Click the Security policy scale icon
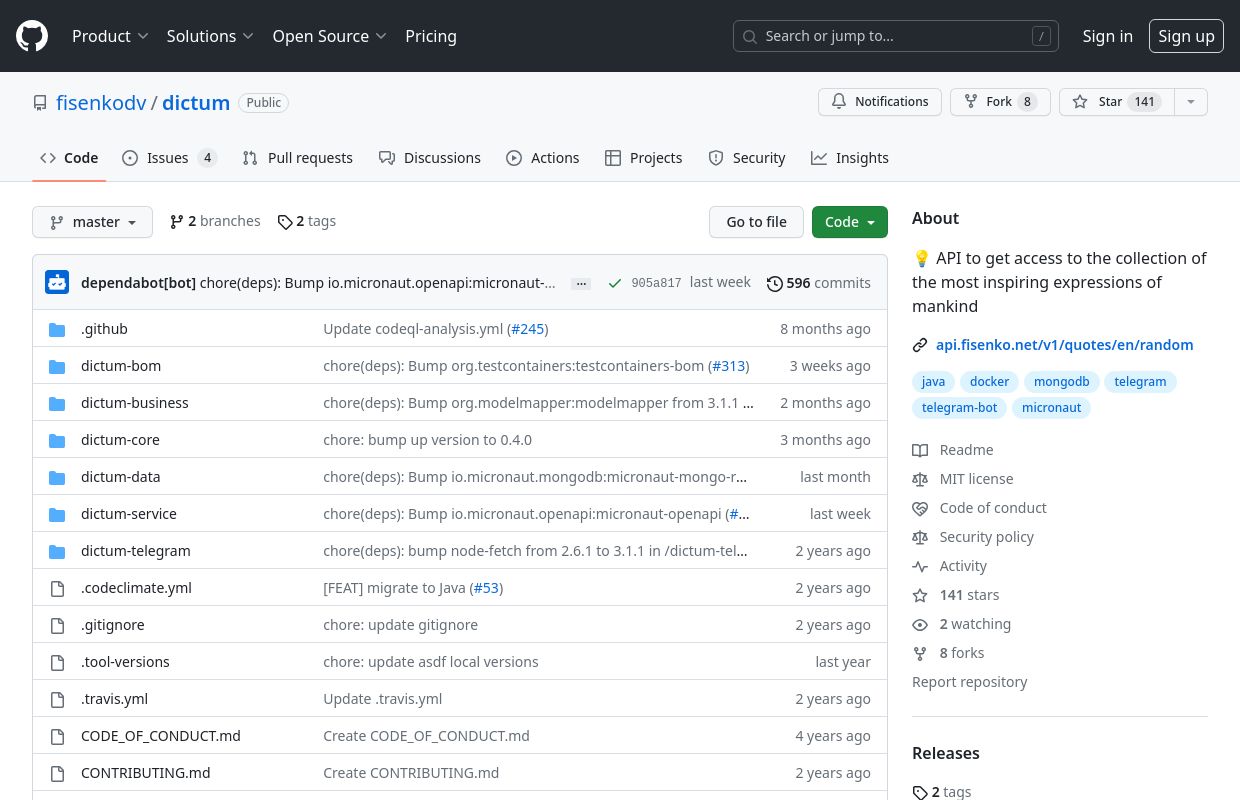Image resolution: width=1240 pixels, height=800 pixels. (920, 537)
